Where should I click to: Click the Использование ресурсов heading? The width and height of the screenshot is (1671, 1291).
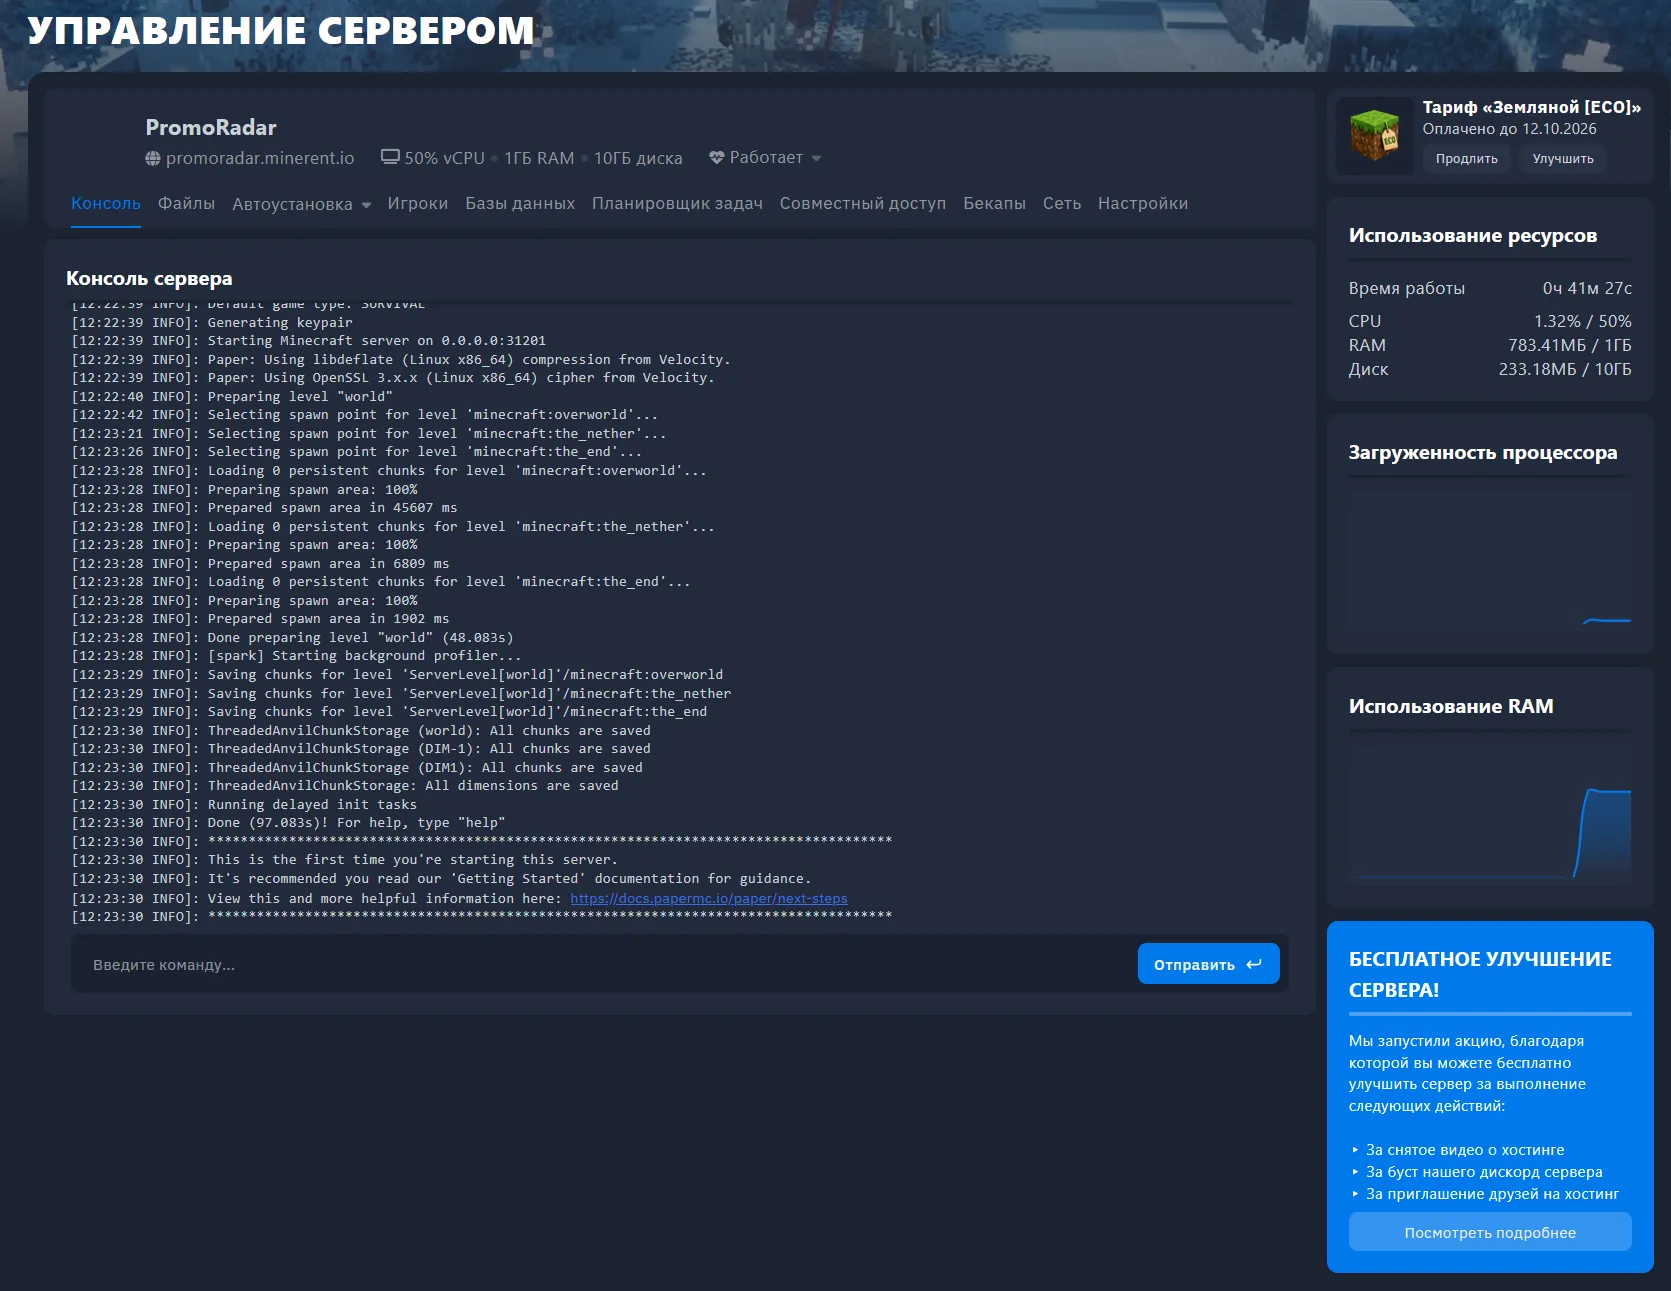[x=1473, y=235]
